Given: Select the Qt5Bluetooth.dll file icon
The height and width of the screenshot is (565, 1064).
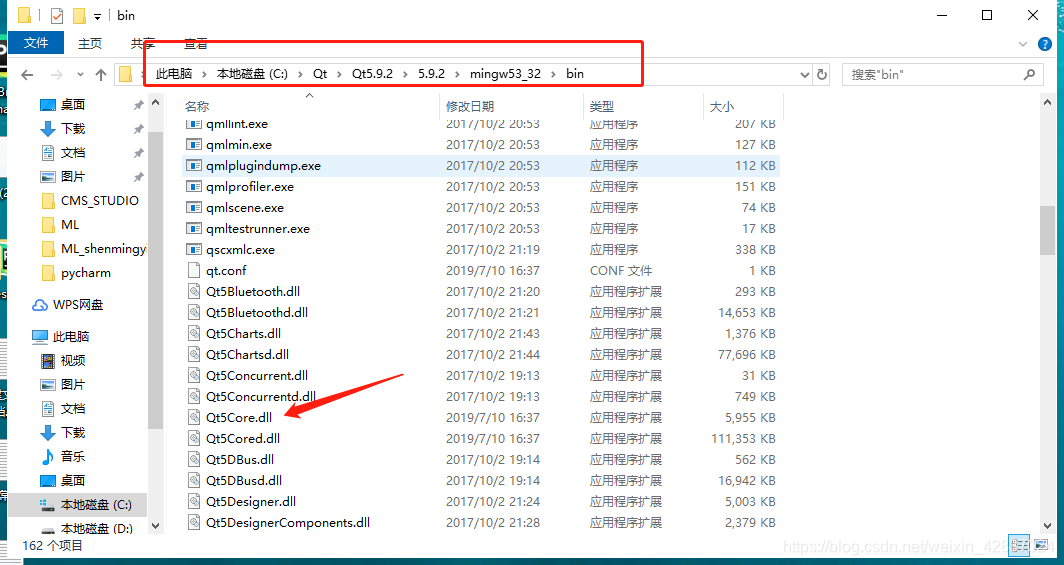Looking at the screenshot, I should pyautogui.click(x=194, y=292).
